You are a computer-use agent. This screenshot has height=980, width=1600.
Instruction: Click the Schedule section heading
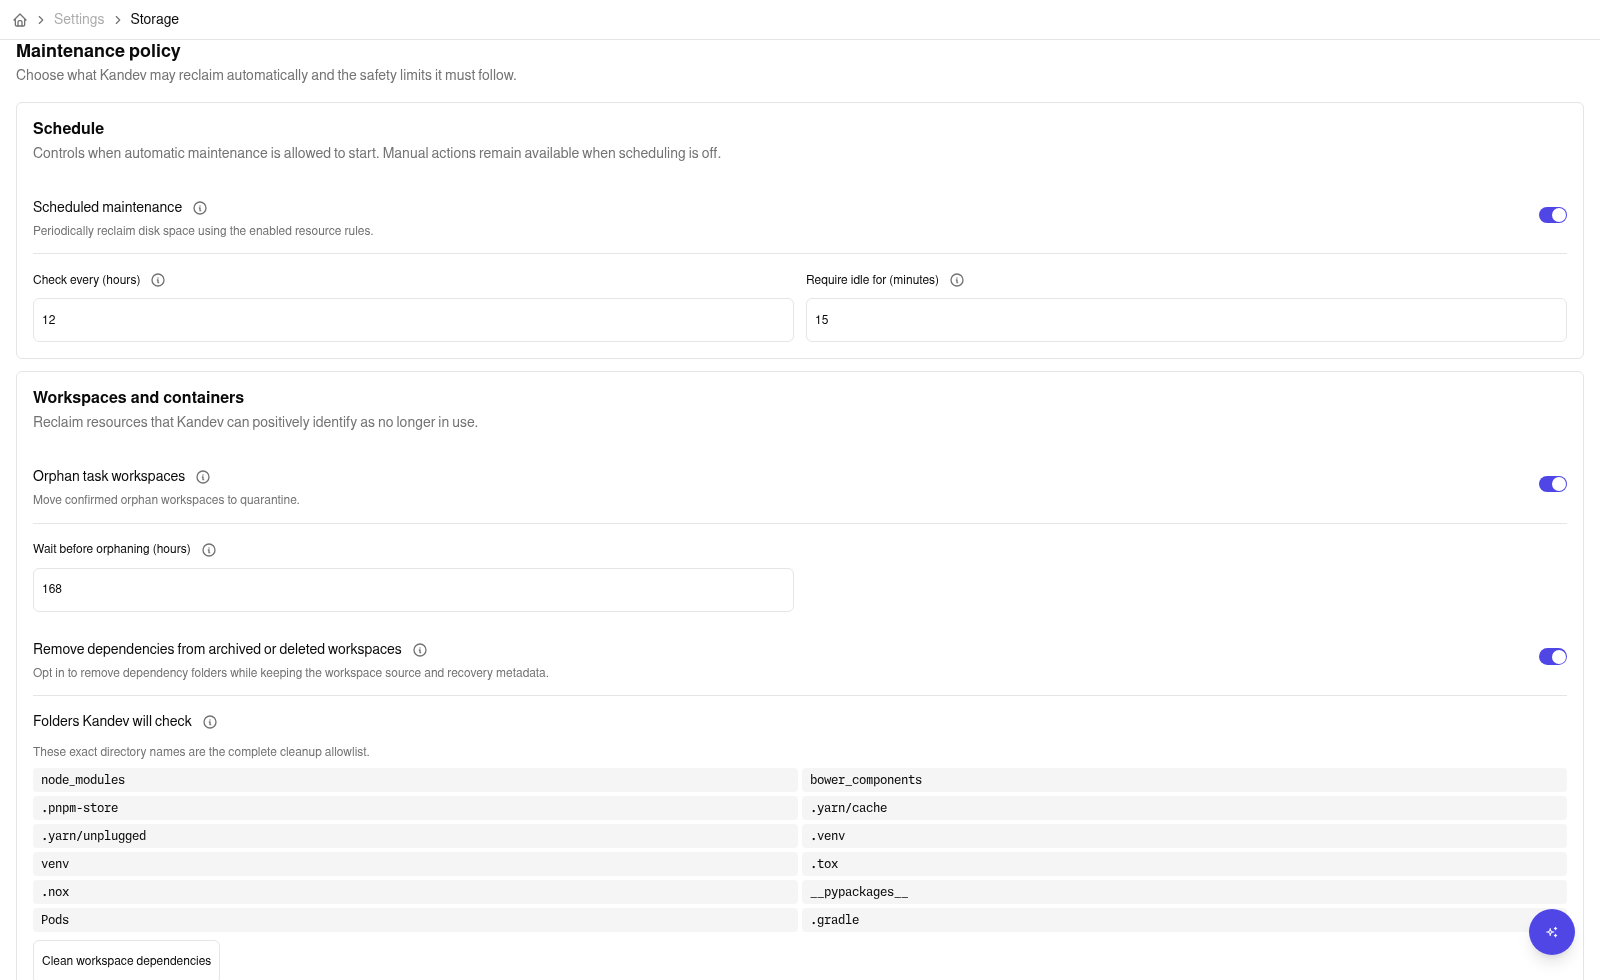point(68,128)
